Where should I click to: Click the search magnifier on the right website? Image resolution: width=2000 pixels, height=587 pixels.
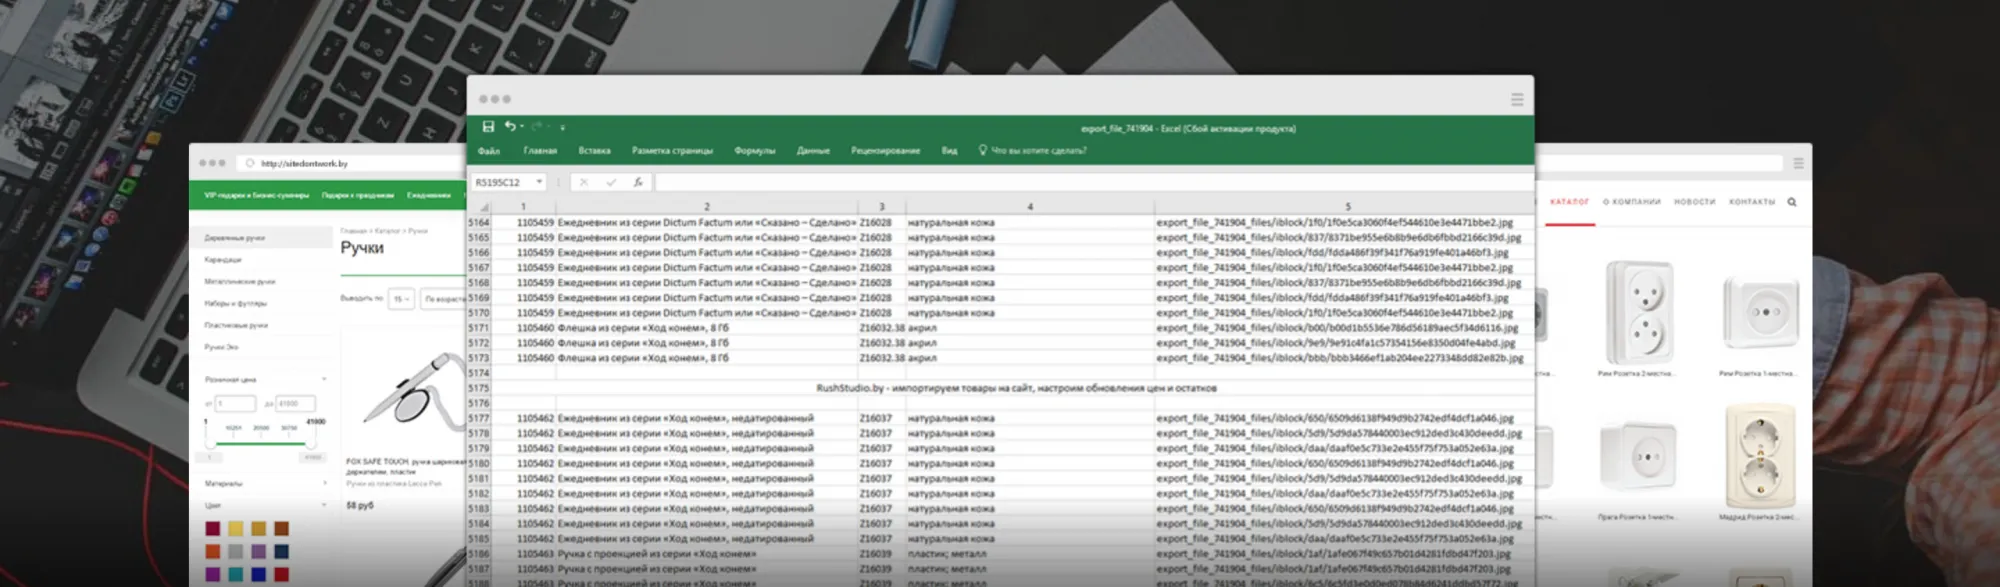1792,202
